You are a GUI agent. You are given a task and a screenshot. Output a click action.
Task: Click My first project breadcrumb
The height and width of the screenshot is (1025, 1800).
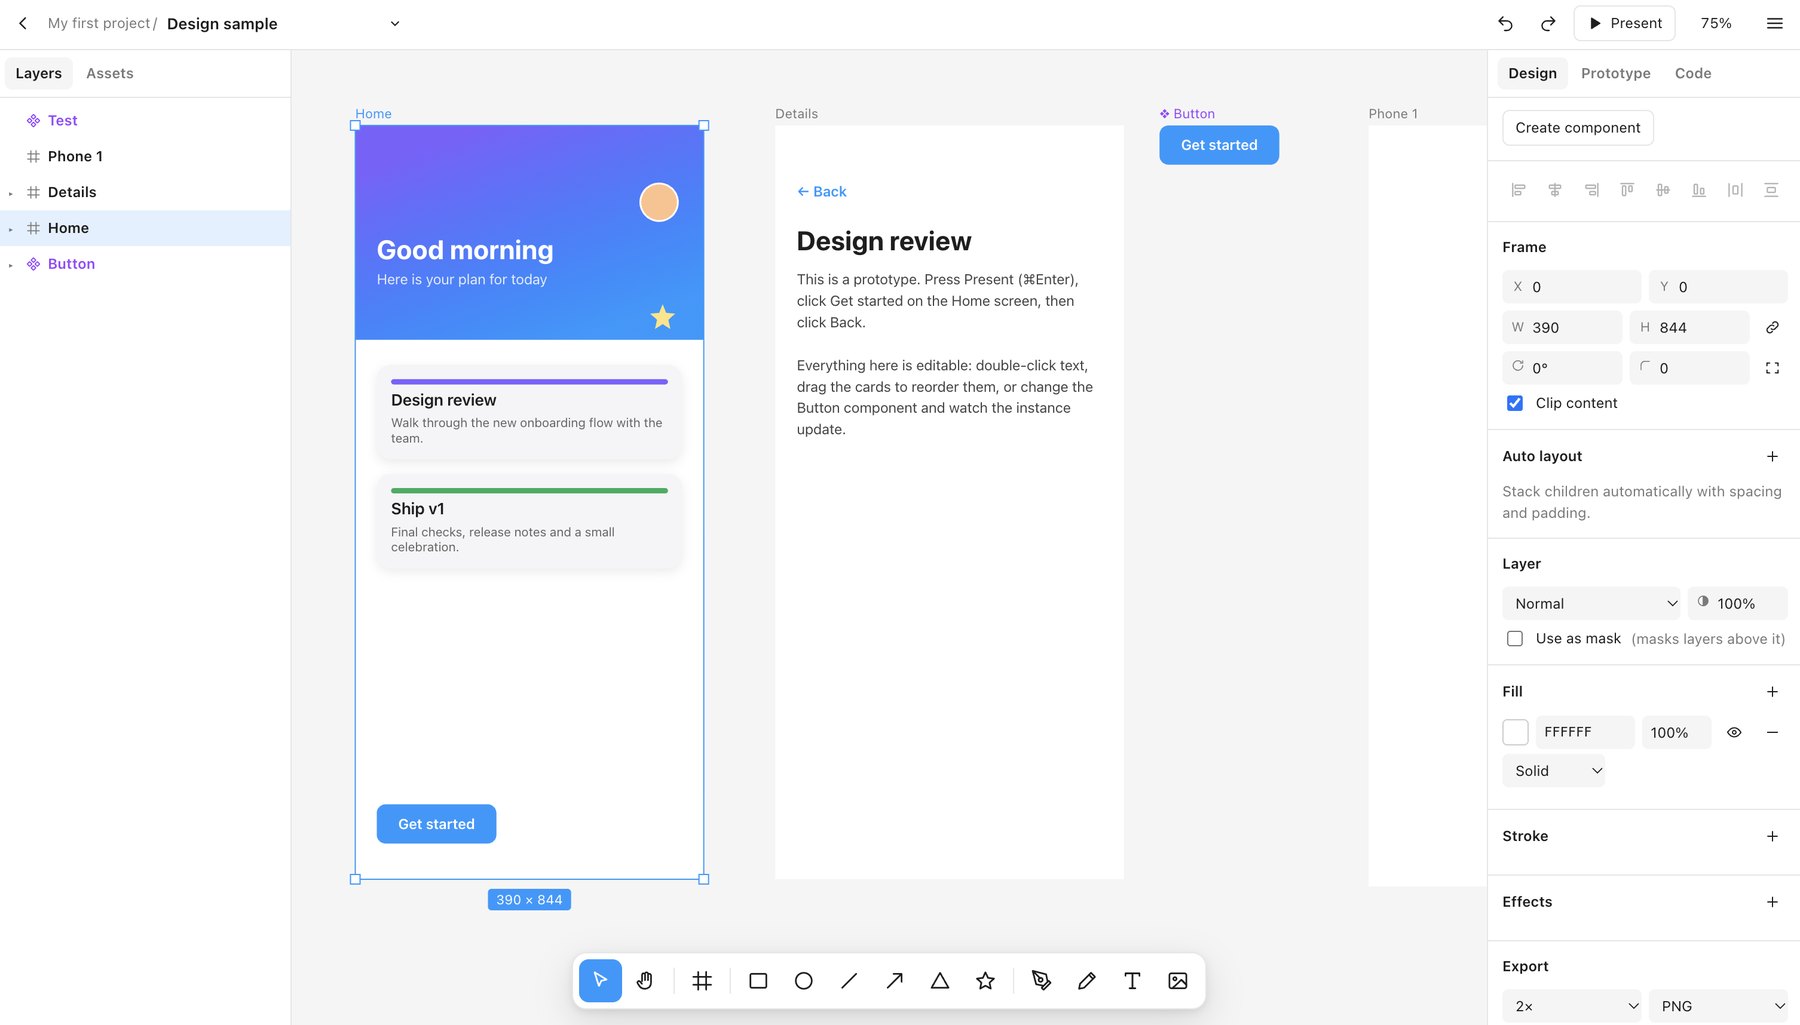point(99,23)
